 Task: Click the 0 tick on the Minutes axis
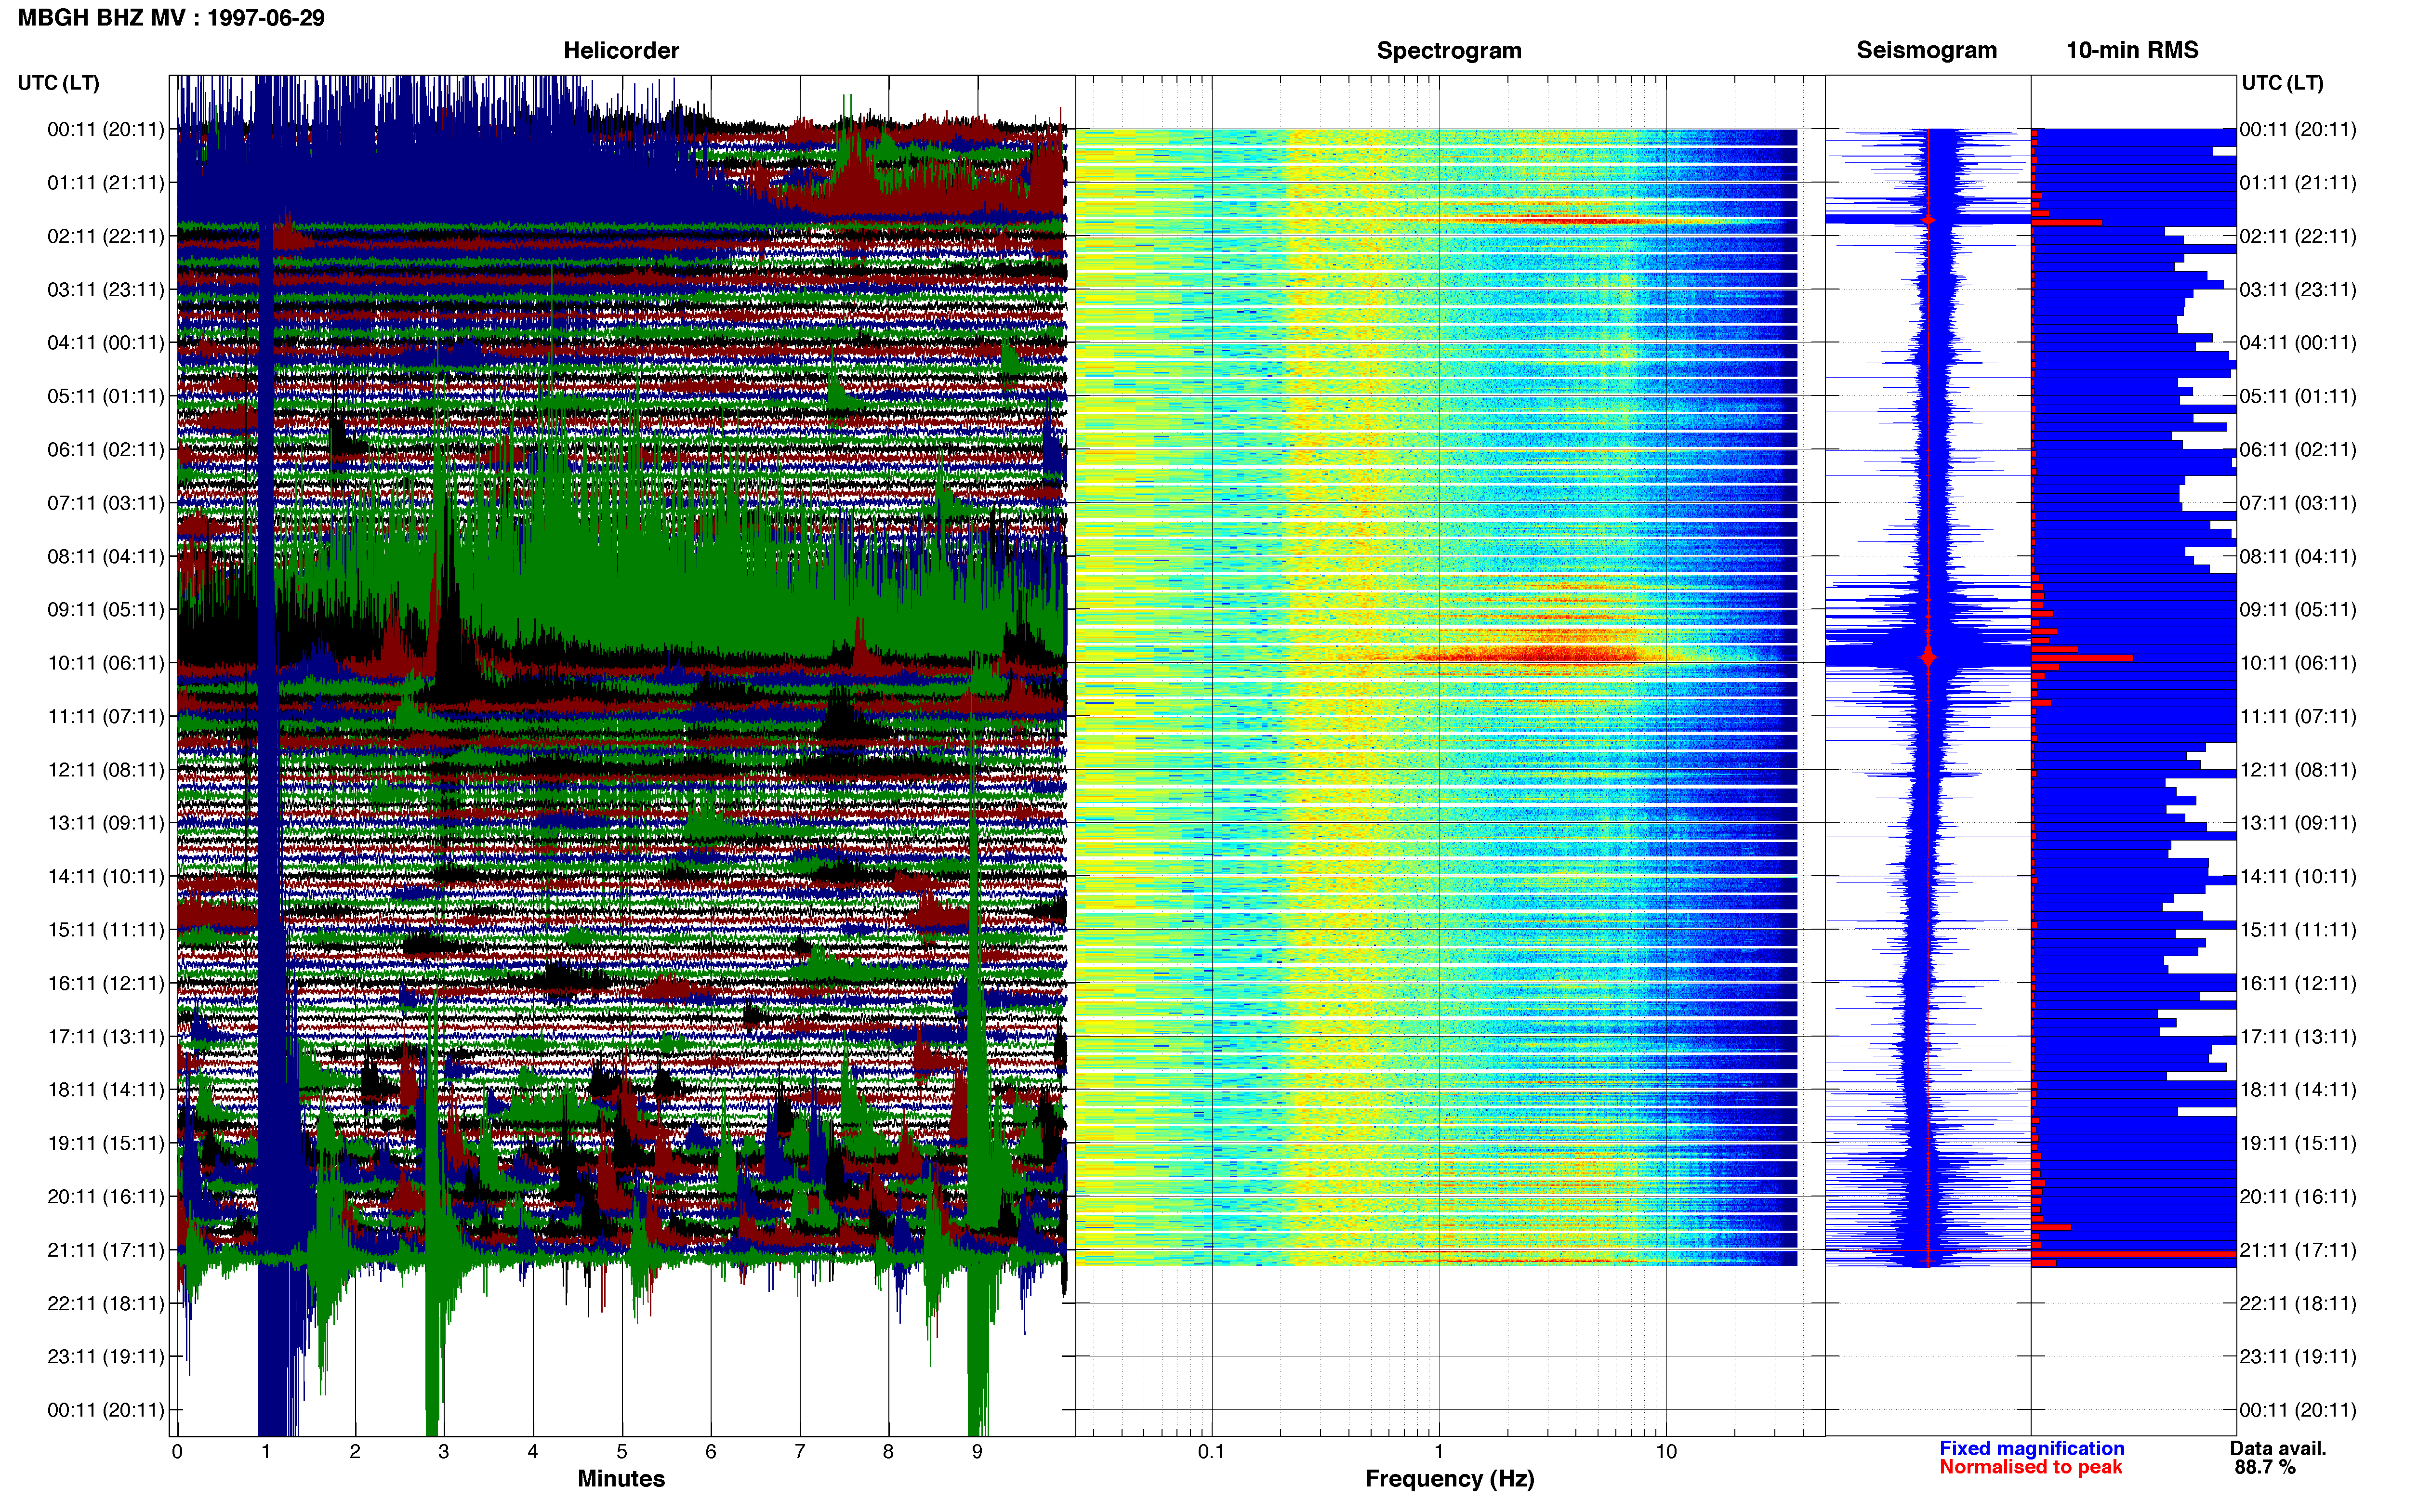coord(177,1452)
